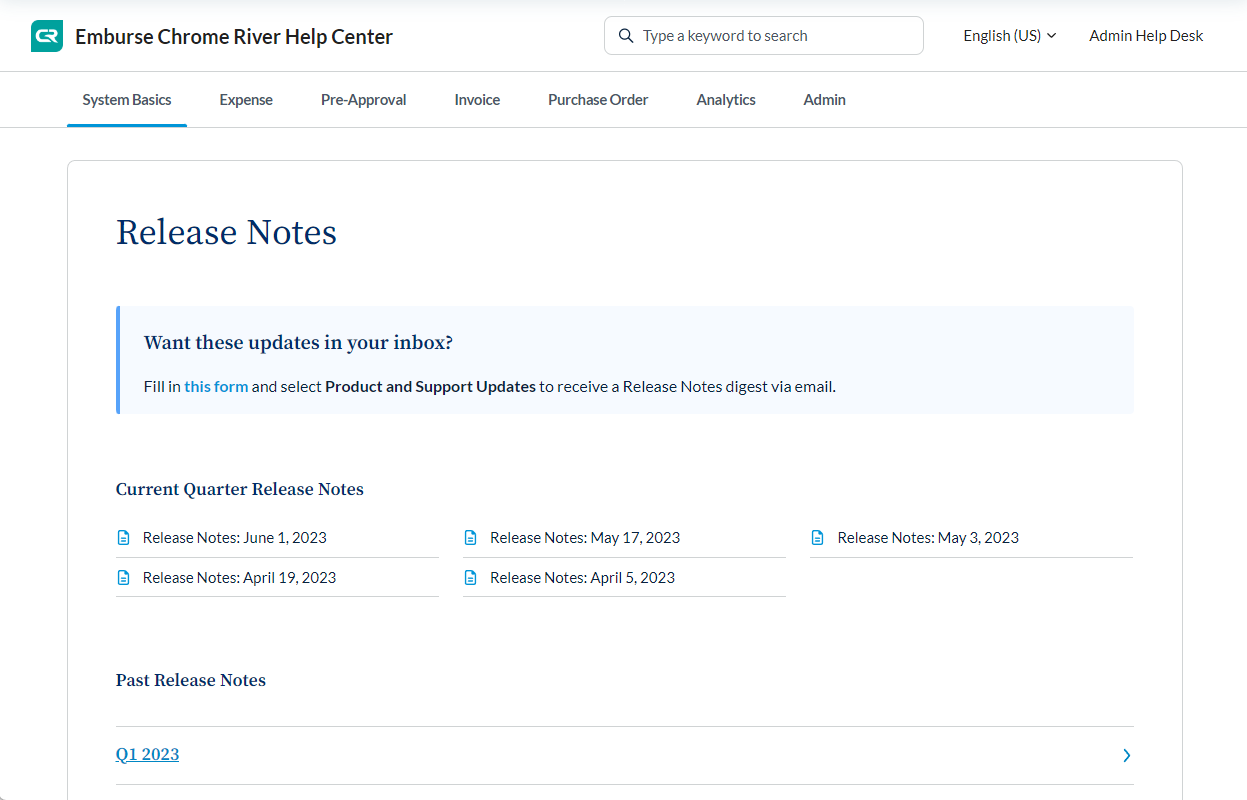
Task: Click document icon beside May 17, 2023 notes
Action: click(x=471, y=538)
